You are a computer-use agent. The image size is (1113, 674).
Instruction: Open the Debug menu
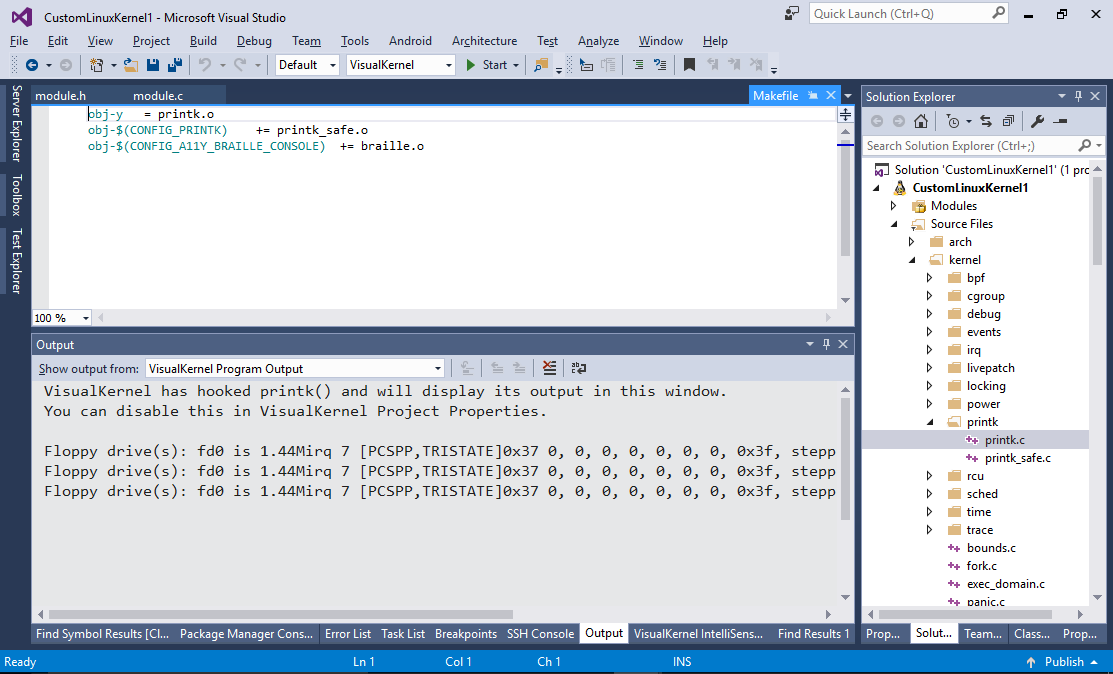tap(254, 41)
